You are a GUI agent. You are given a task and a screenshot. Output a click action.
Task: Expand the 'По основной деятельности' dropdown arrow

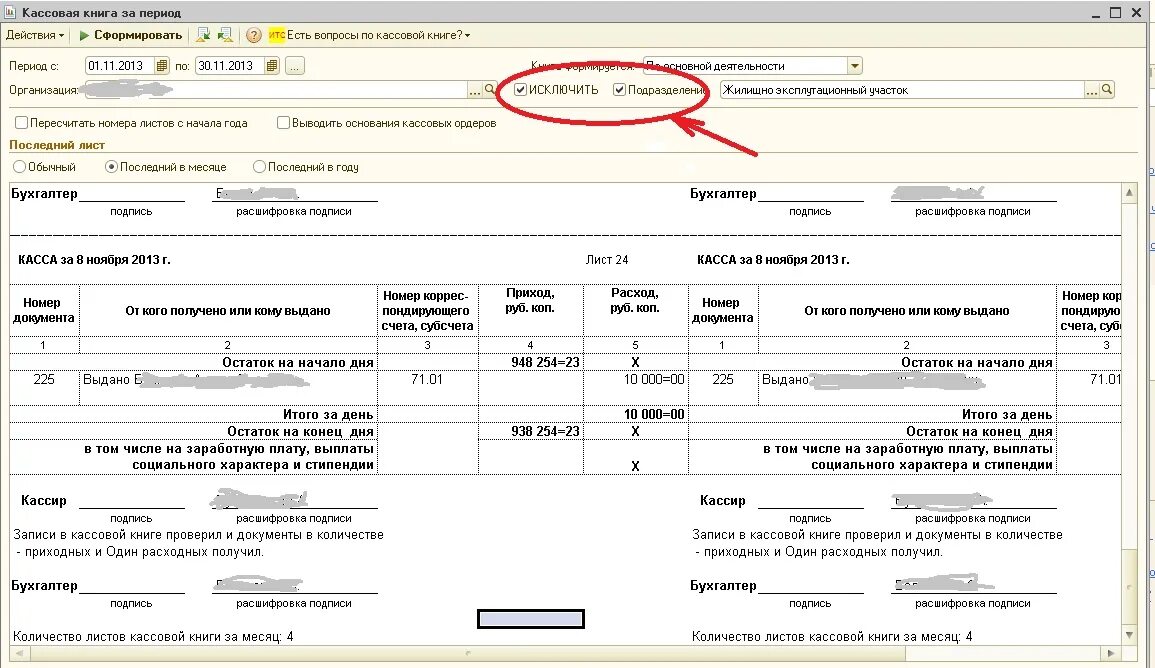pos(854,66)
